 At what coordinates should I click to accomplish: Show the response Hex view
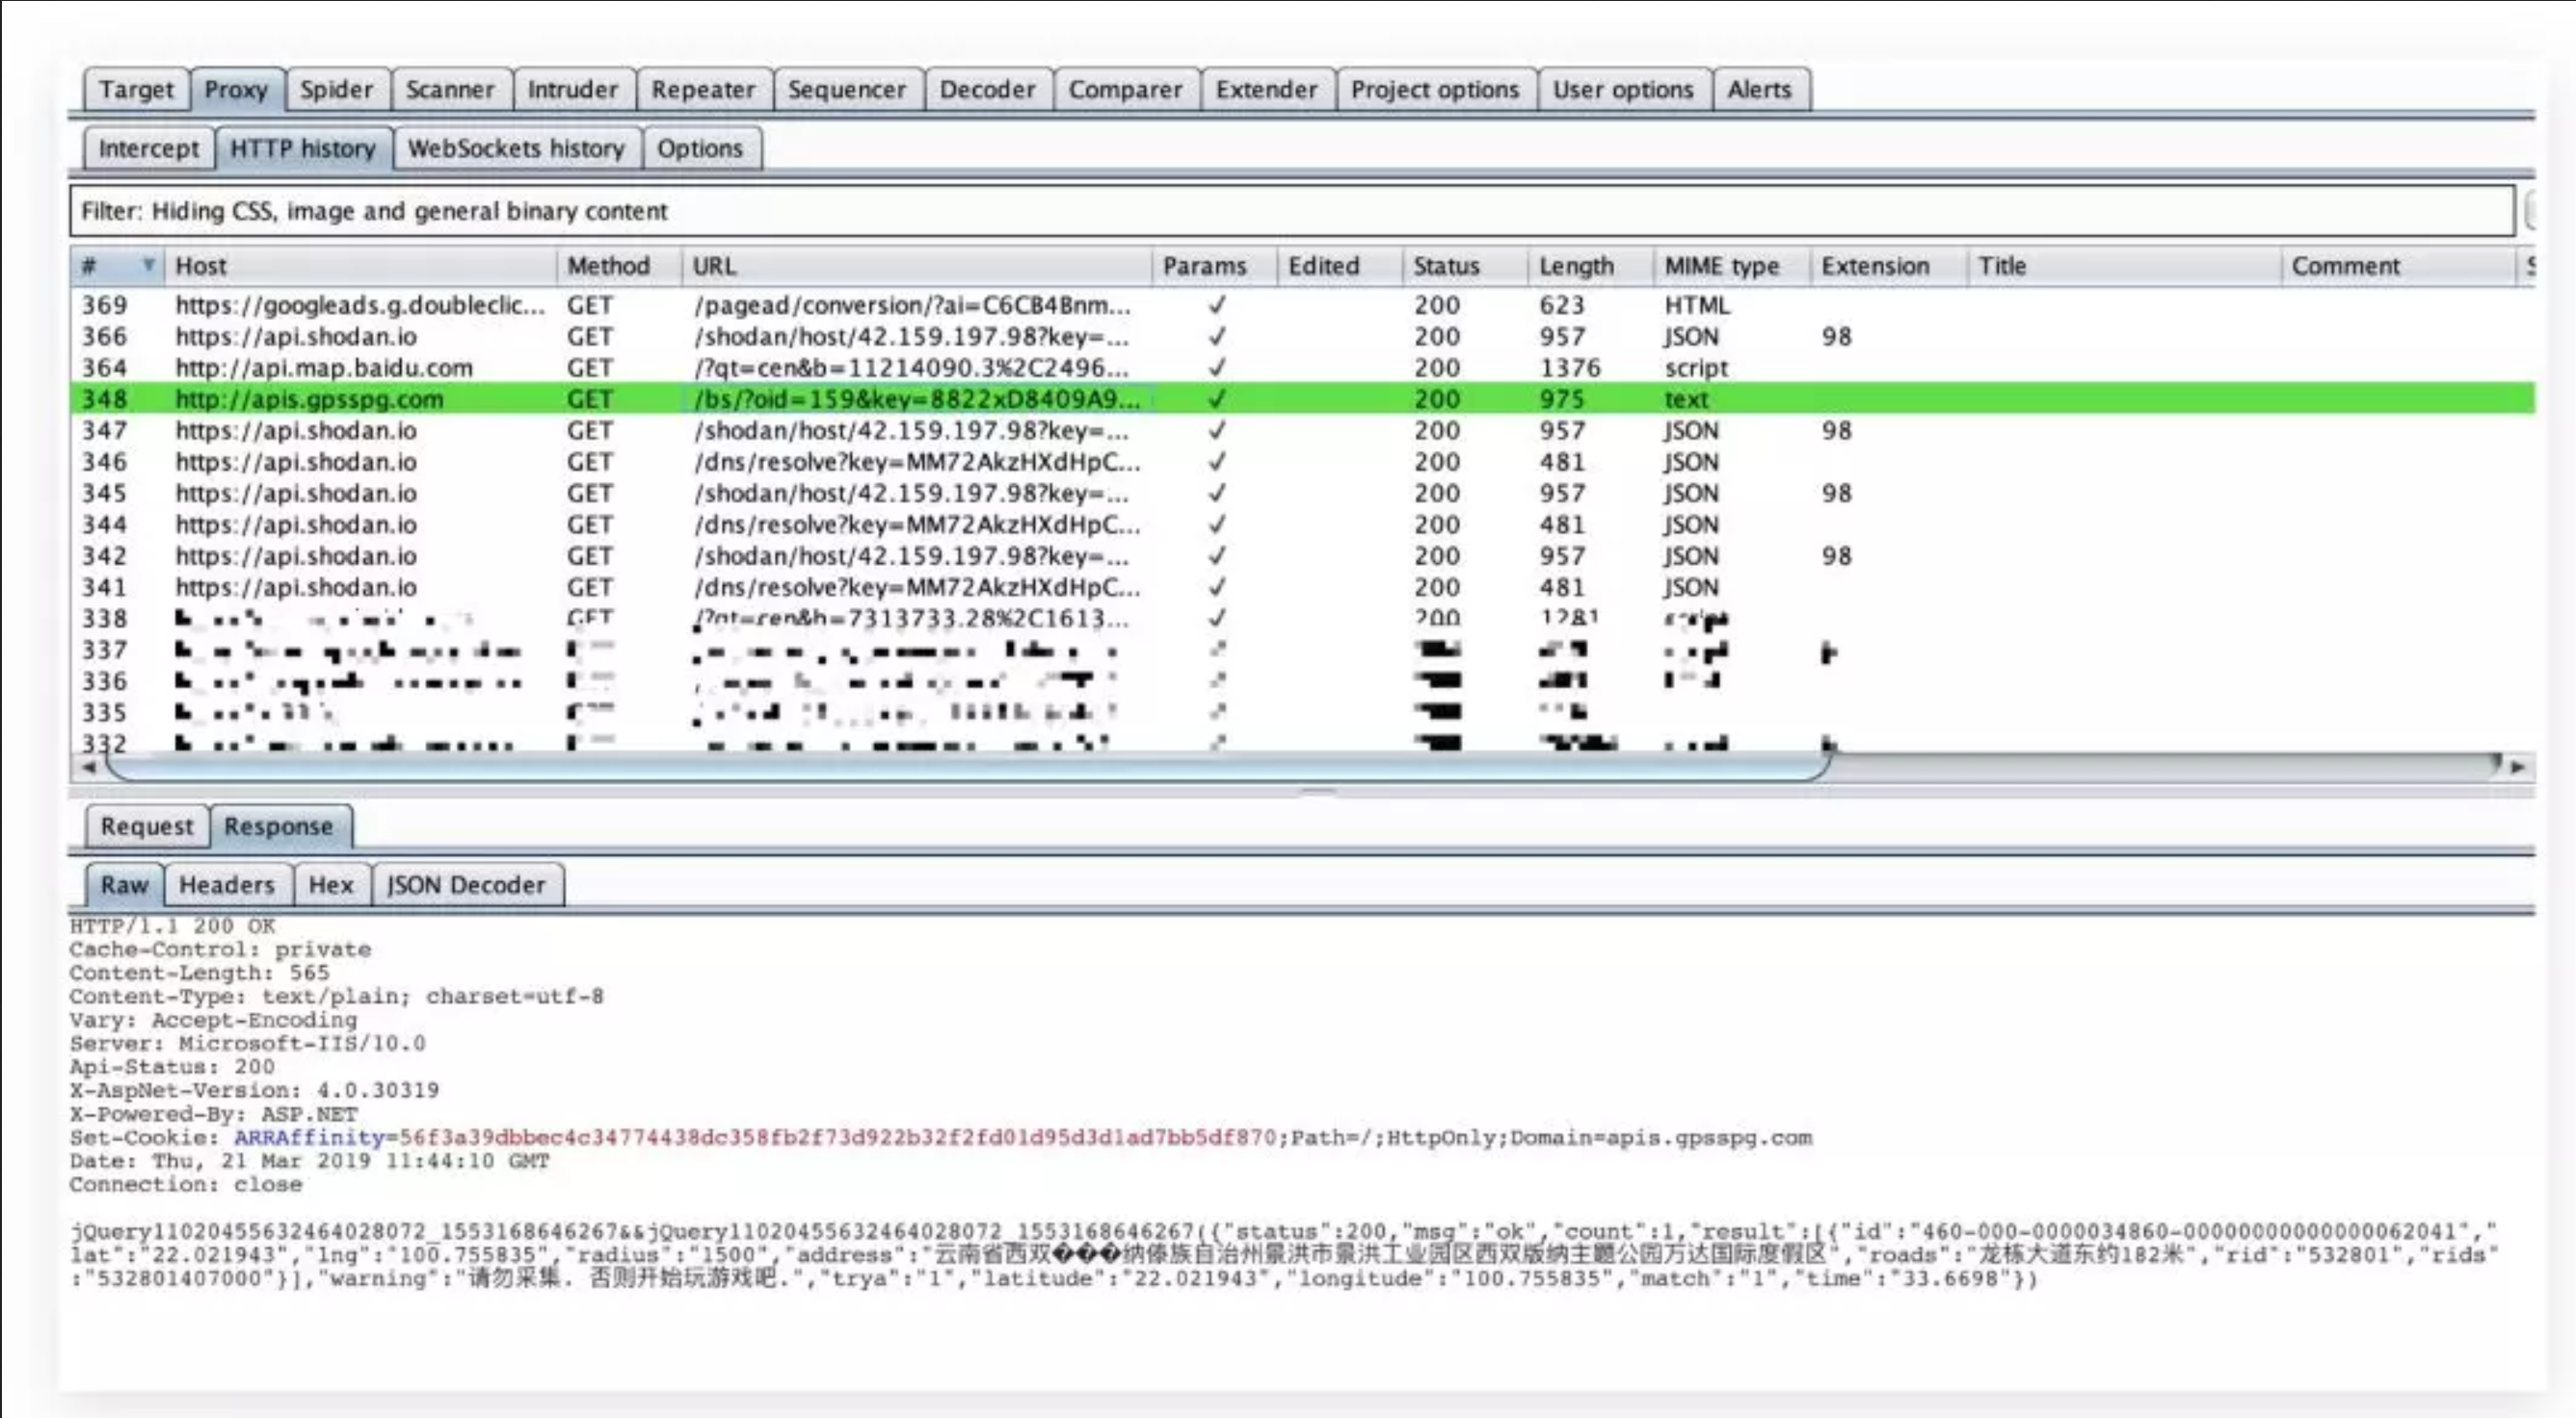[x=331, y=885]
